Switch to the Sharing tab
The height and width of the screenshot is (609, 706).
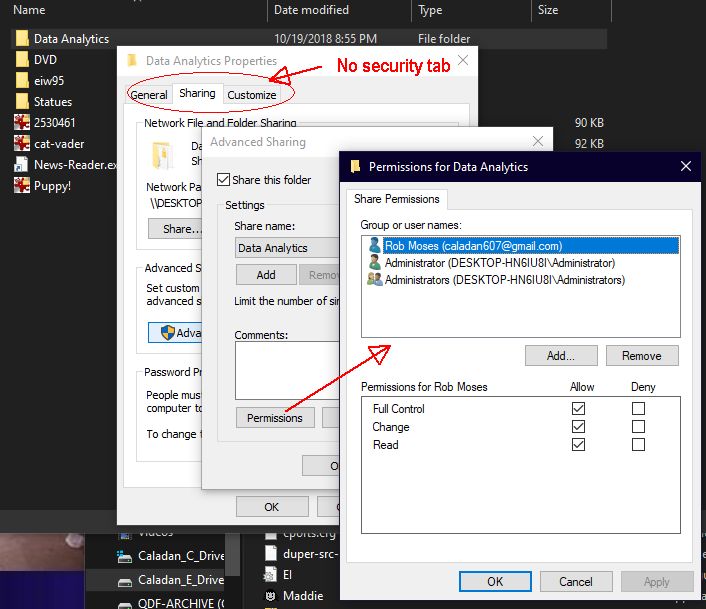point(197,93)
